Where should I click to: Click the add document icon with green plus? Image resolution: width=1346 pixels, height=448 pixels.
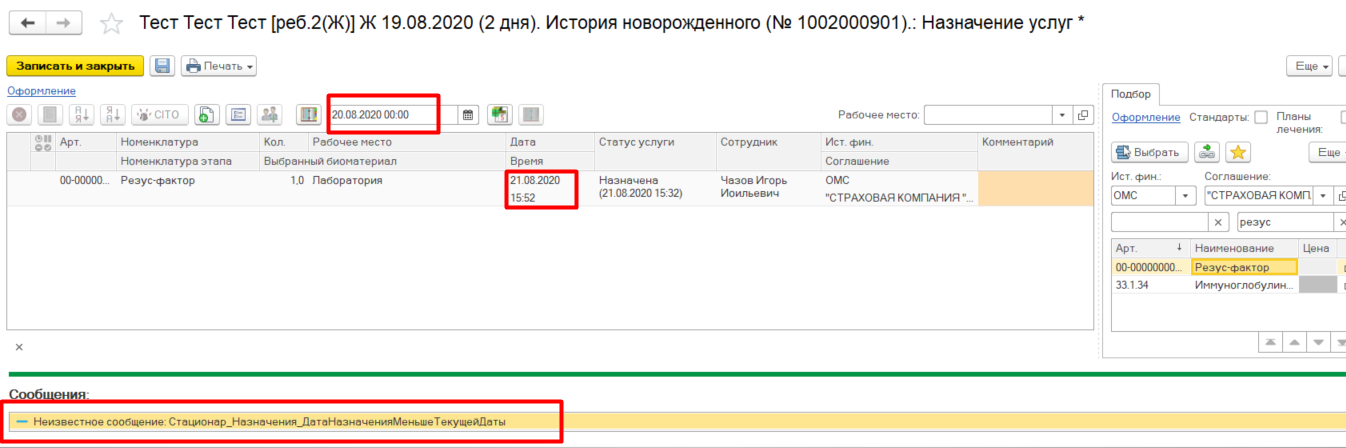[x=206, y=115]
